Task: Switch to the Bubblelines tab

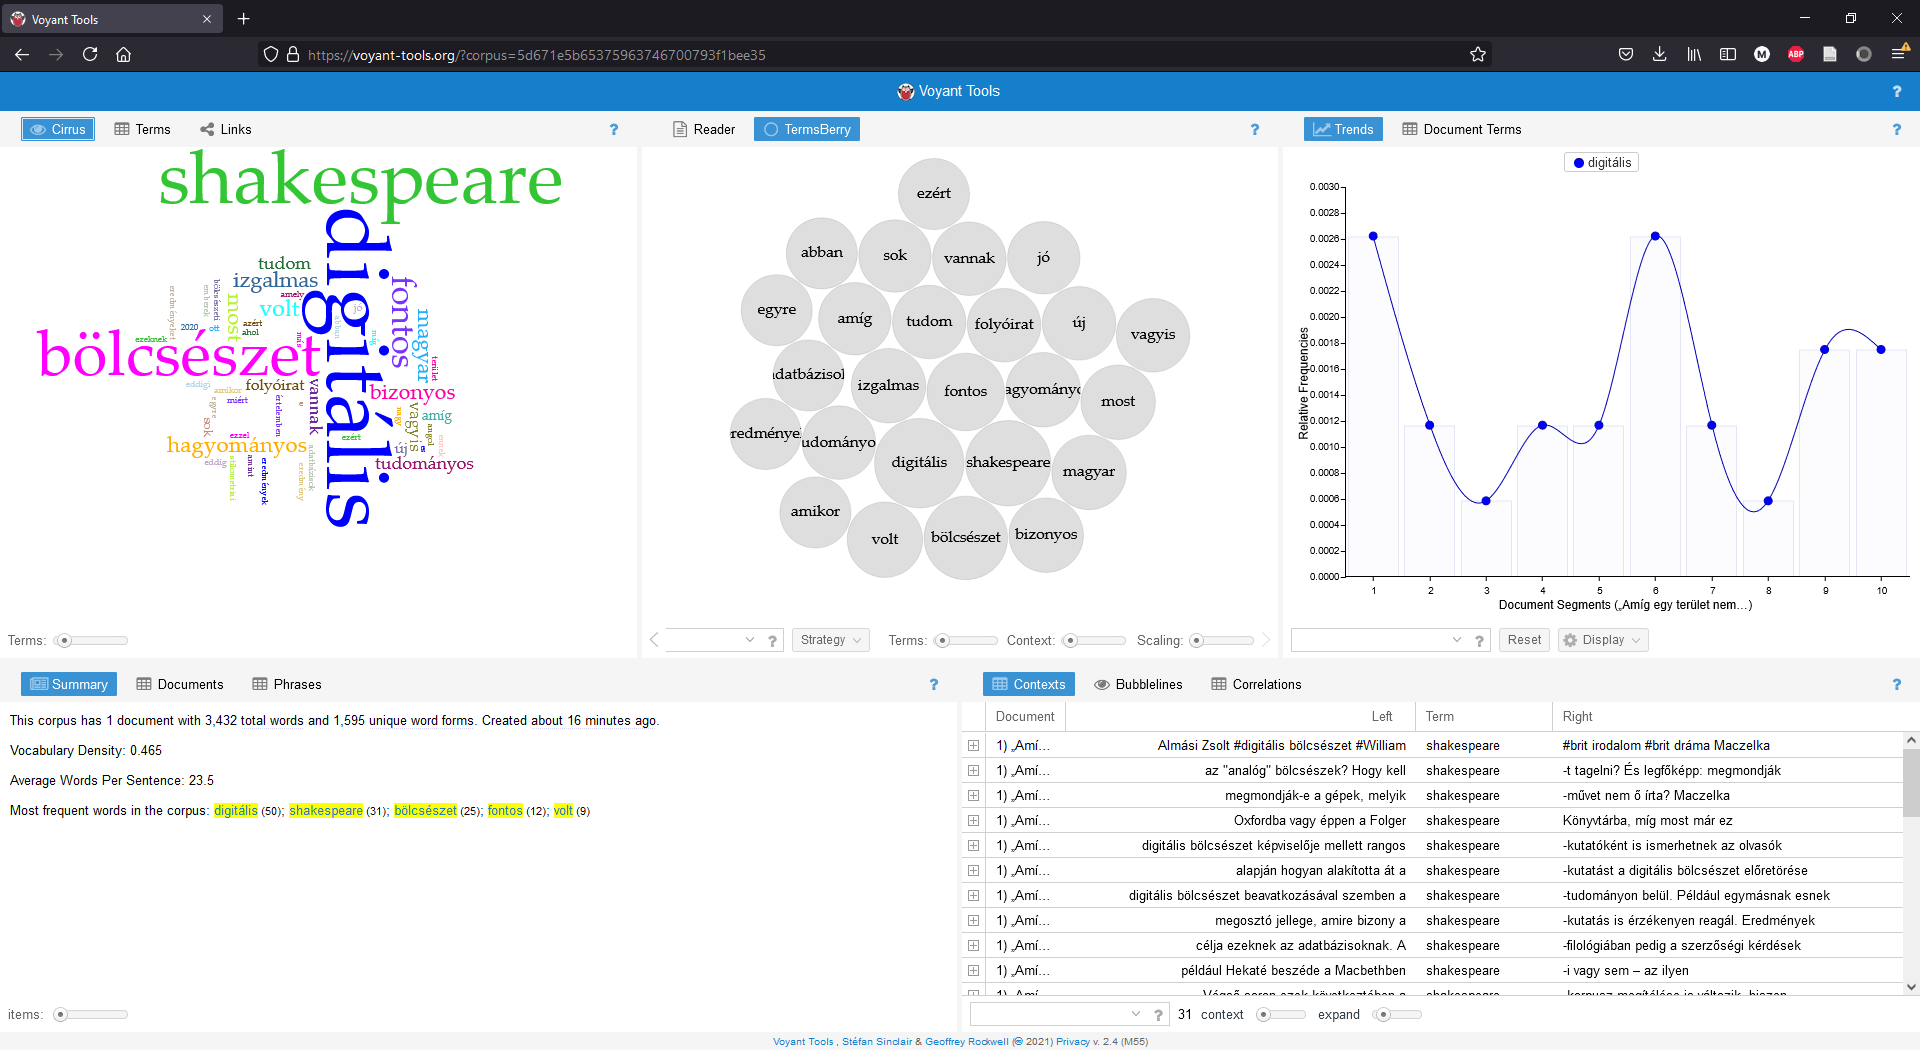Action: 1138,685
